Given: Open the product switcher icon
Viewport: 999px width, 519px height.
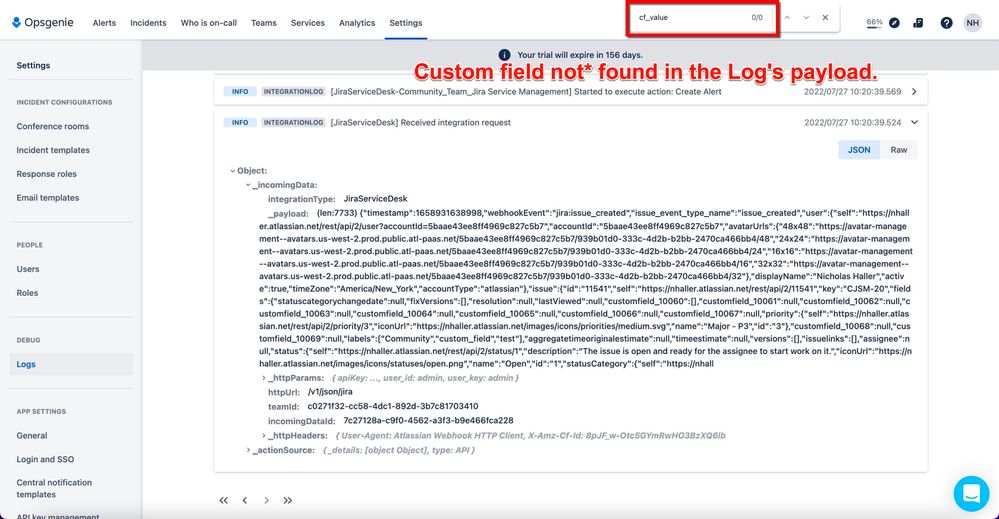Looking at the screenshot, I should click(918, 23).
